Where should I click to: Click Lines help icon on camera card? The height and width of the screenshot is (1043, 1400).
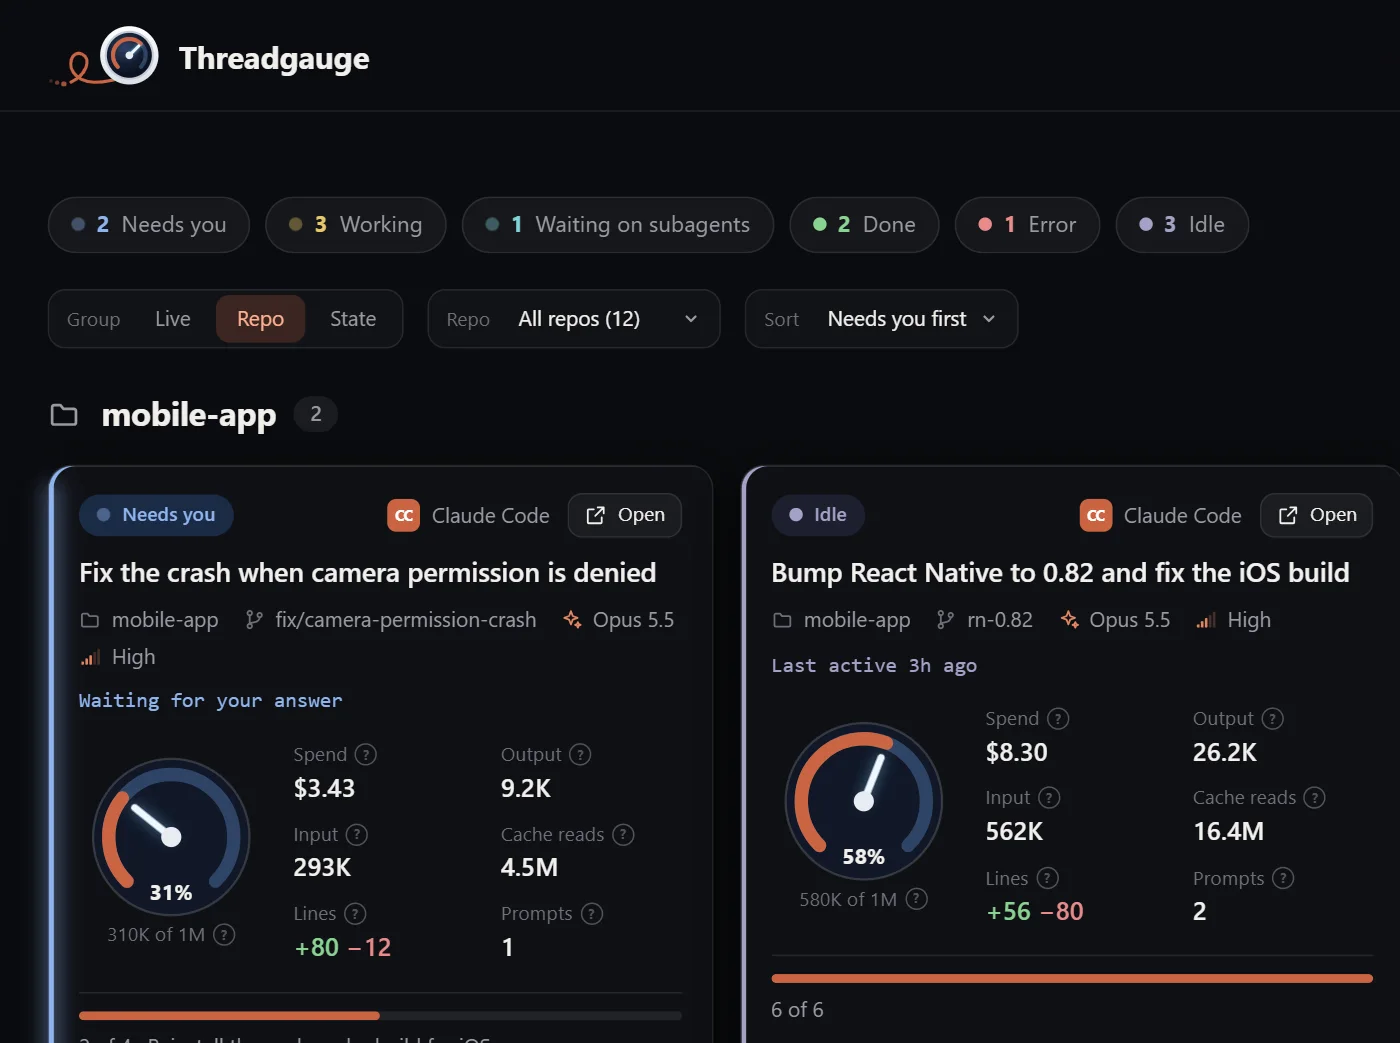[x=355, y=914]
